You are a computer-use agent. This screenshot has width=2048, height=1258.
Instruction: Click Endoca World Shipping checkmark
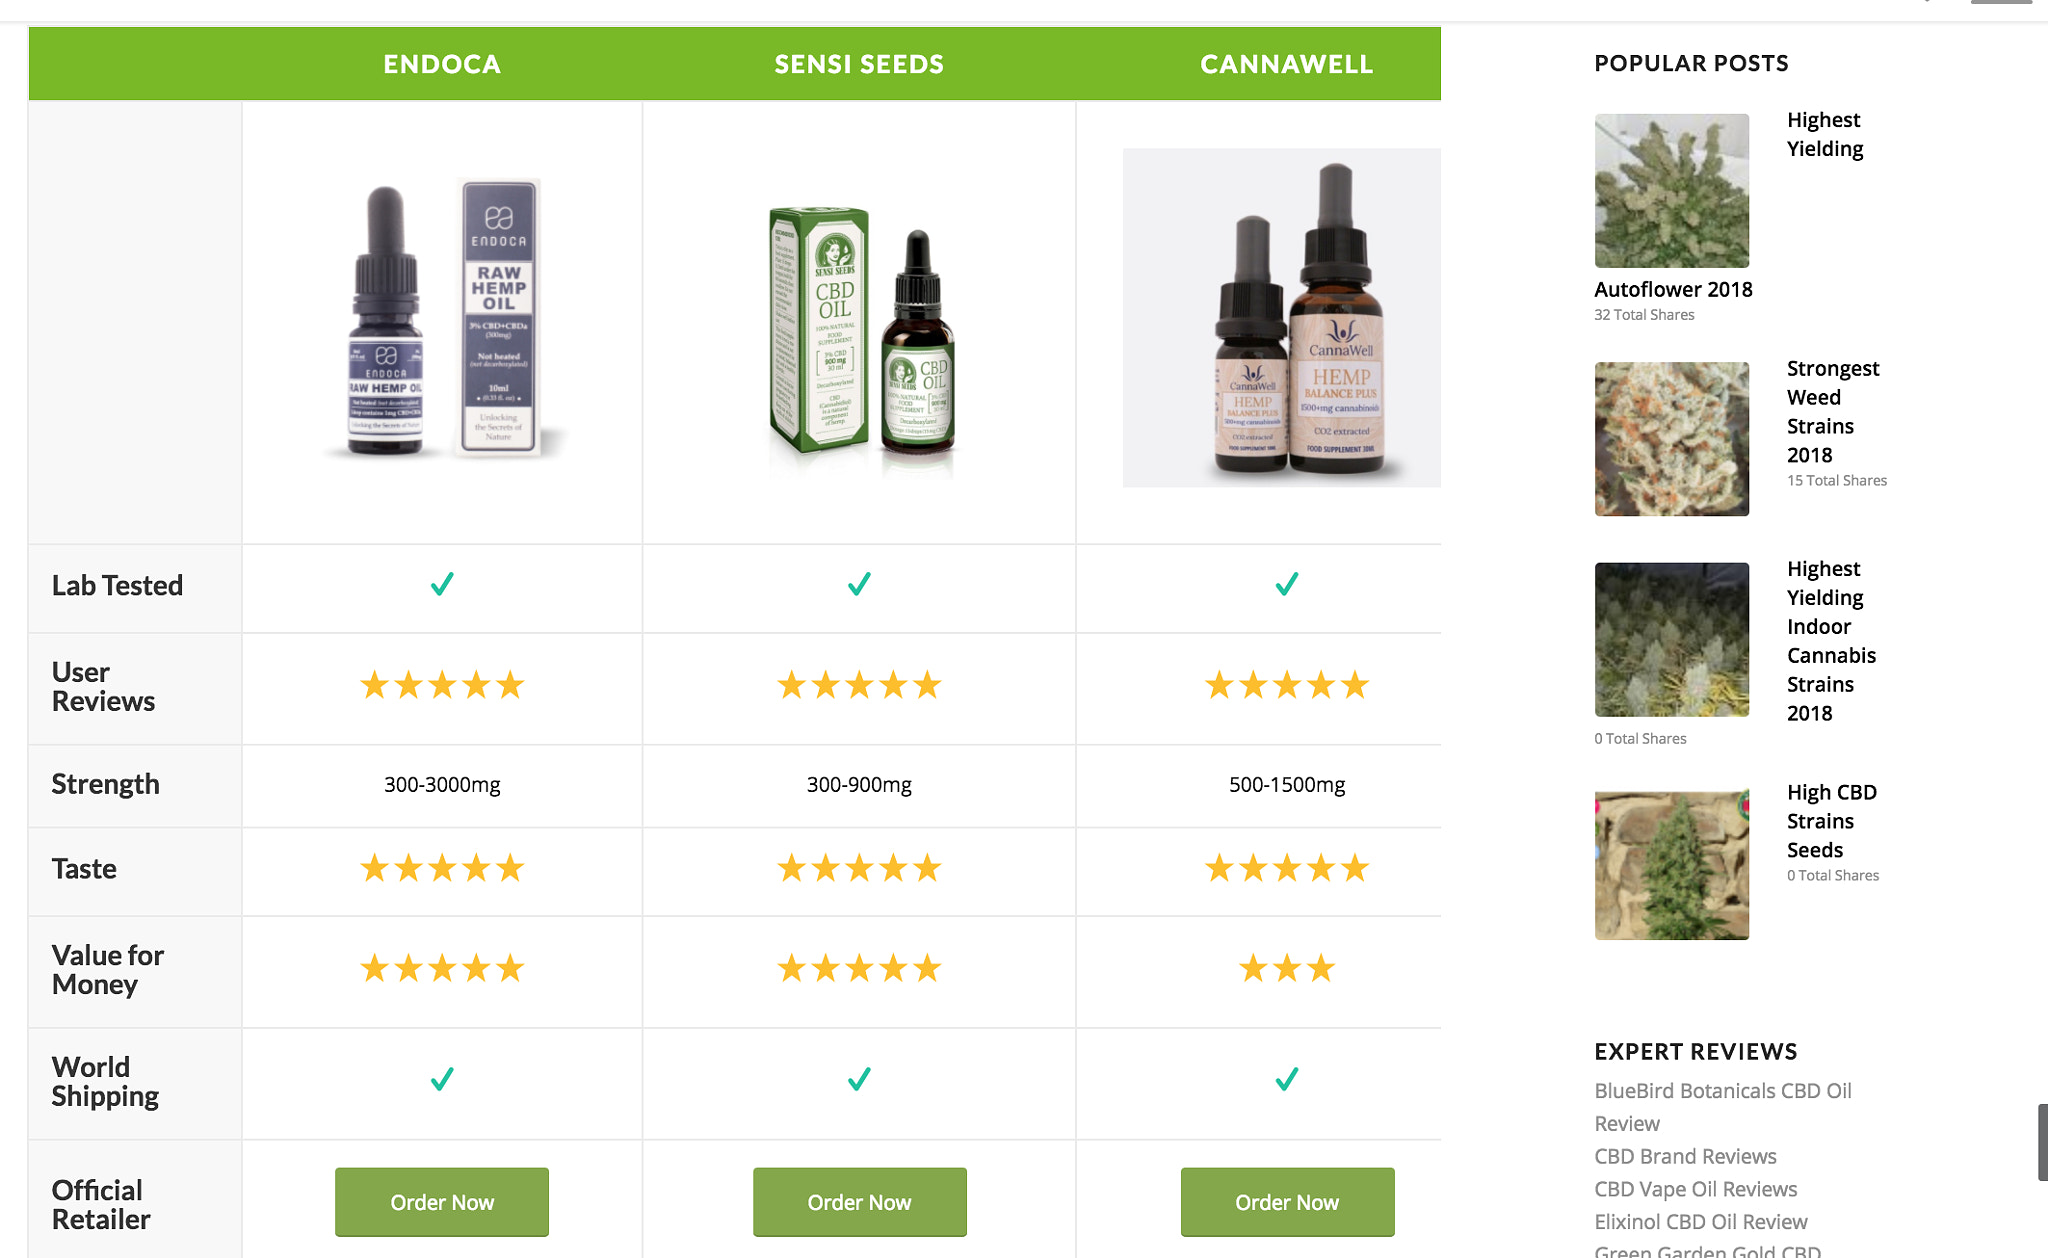(442, 1079)
